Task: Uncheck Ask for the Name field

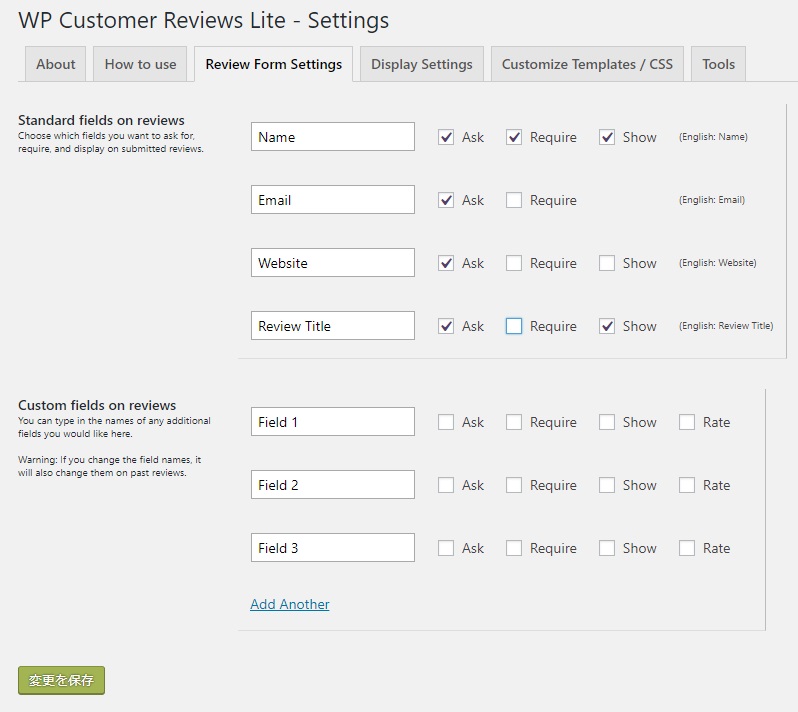Action: [446, 137]
